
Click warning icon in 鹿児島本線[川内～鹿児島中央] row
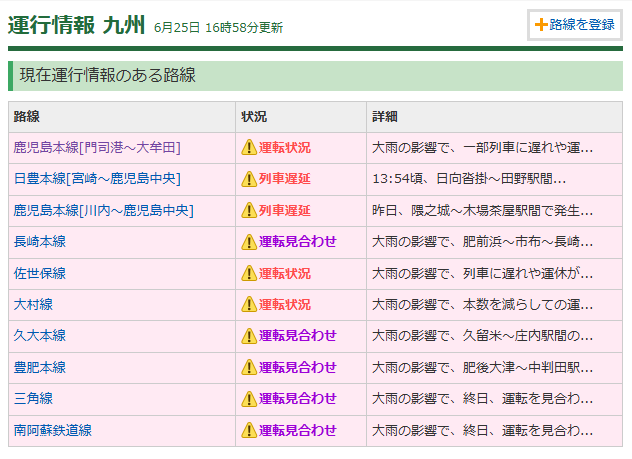click(x=249, y=210)
